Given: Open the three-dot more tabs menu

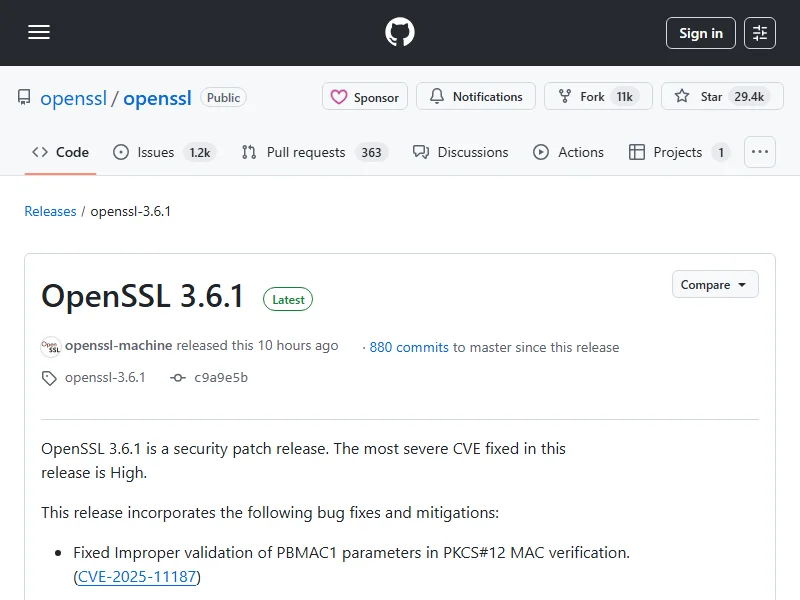Looking at the screenshot, I should [760, 152].
